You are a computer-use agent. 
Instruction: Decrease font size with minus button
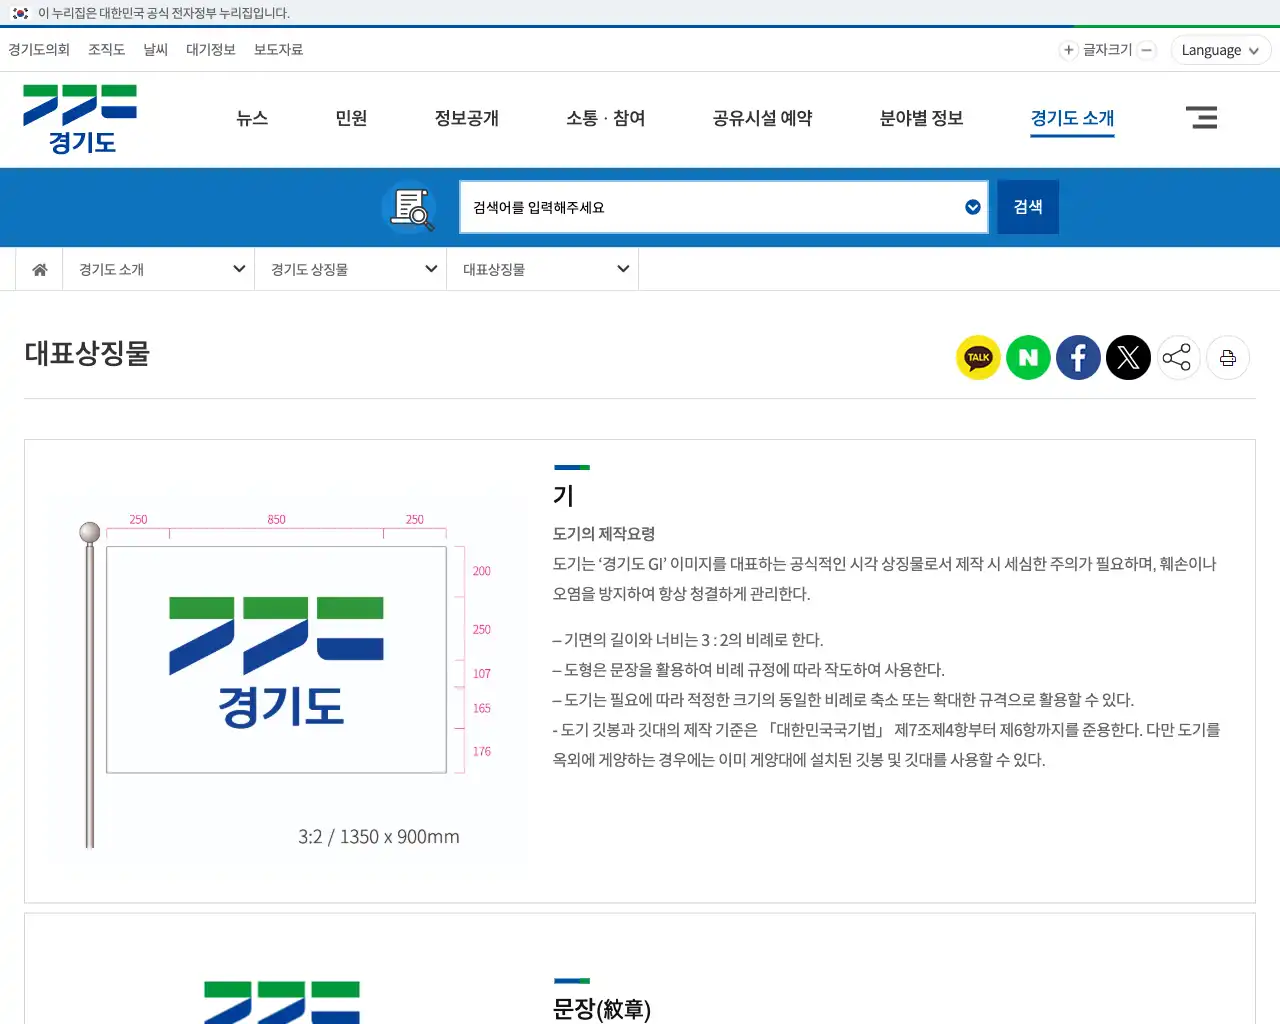pos(1147,50)
